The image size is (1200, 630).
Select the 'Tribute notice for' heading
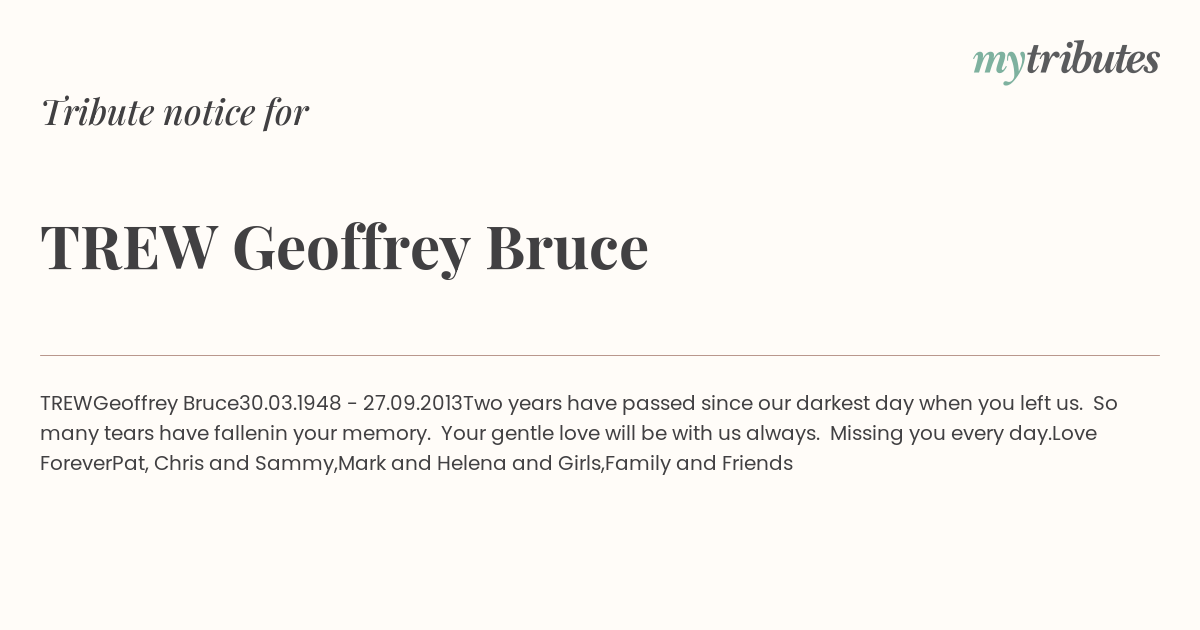(174, 112)
